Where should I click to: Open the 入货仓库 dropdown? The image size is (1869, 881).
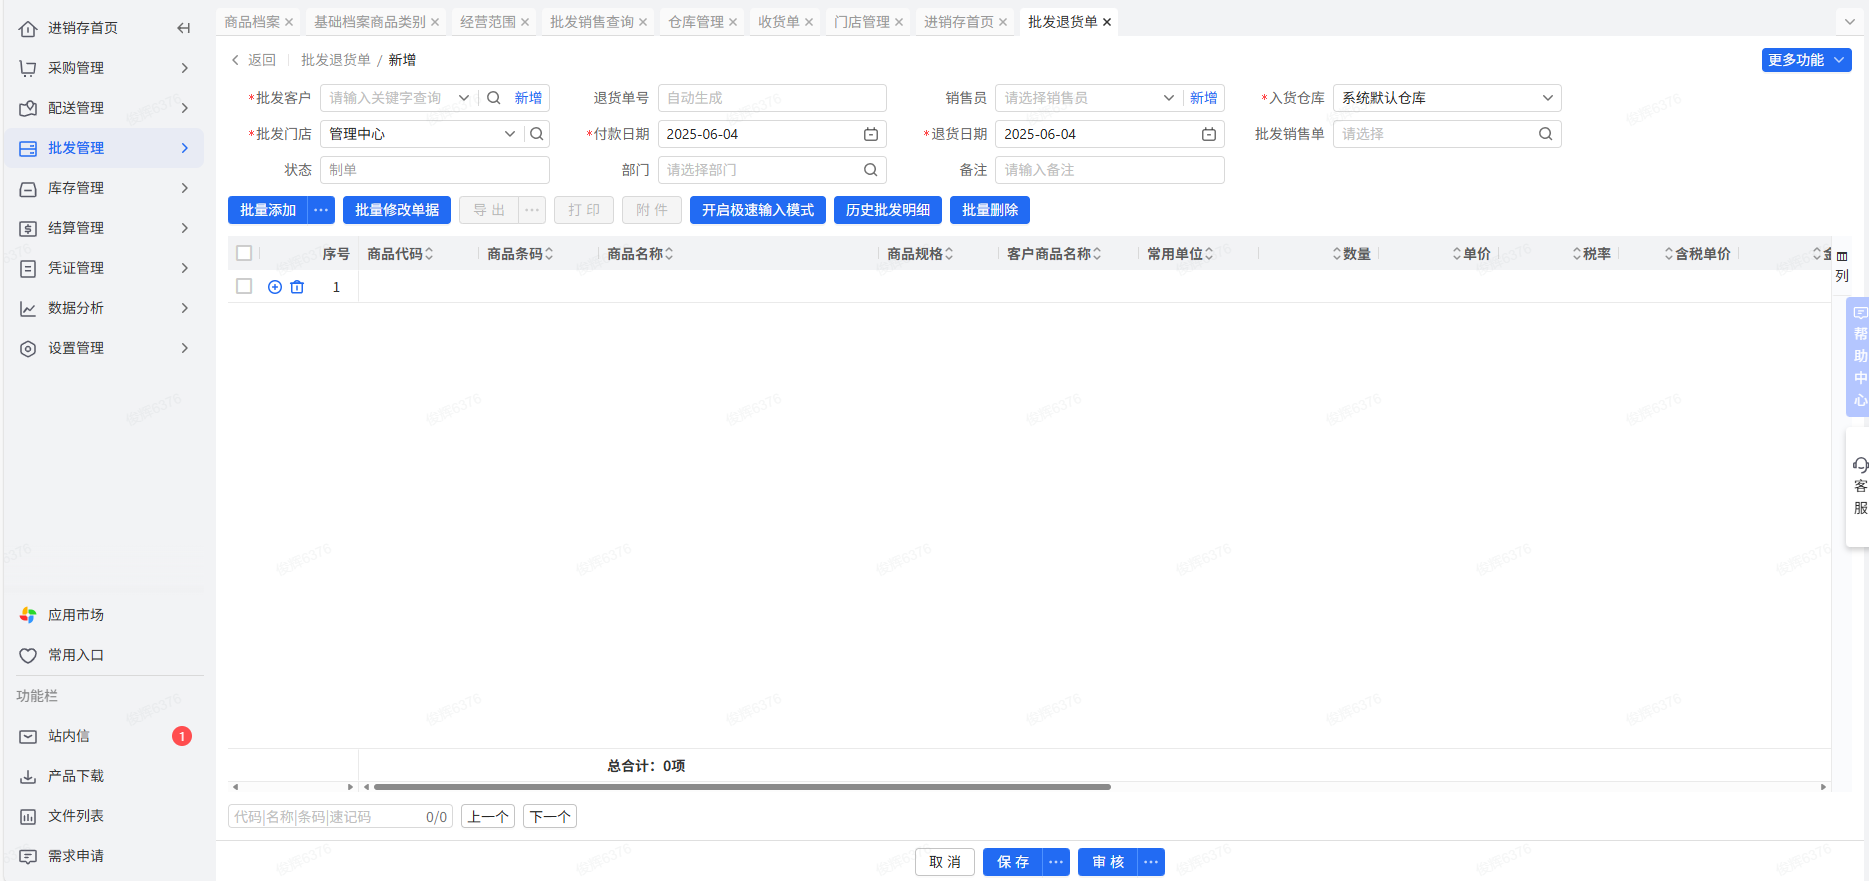[1446, 98]
